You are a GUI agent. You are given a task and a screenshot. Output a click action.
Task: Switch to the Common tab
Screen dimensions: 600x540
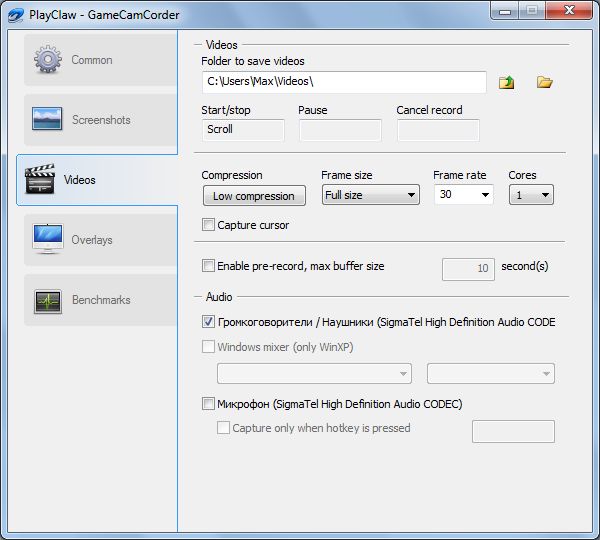pos(101,60)
